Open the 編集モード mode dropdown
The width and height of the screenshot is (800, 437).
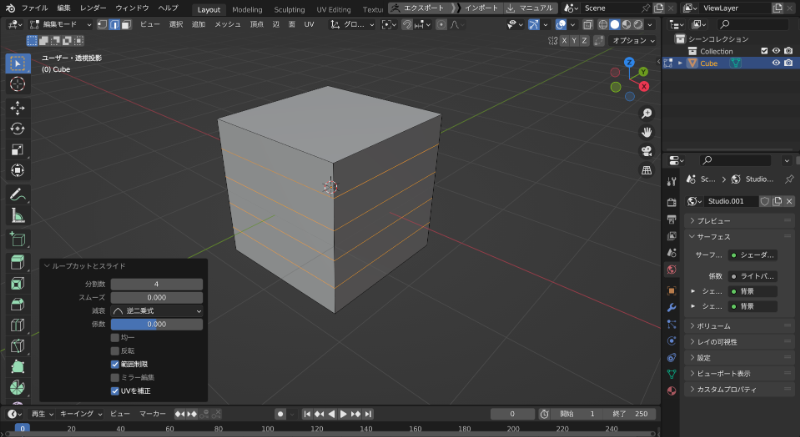[x=60, y=23]
